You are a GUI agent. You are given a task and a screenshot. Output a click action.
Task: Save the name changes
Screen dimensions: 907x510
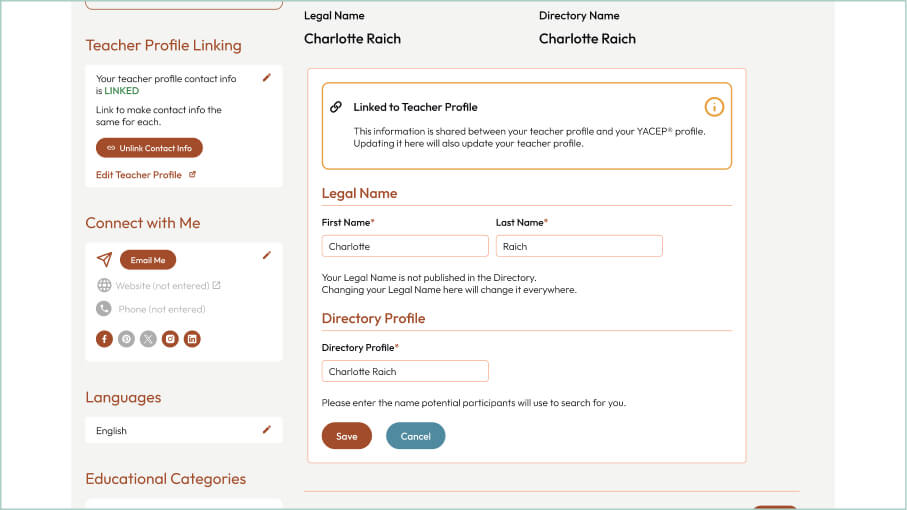point(346,436)
